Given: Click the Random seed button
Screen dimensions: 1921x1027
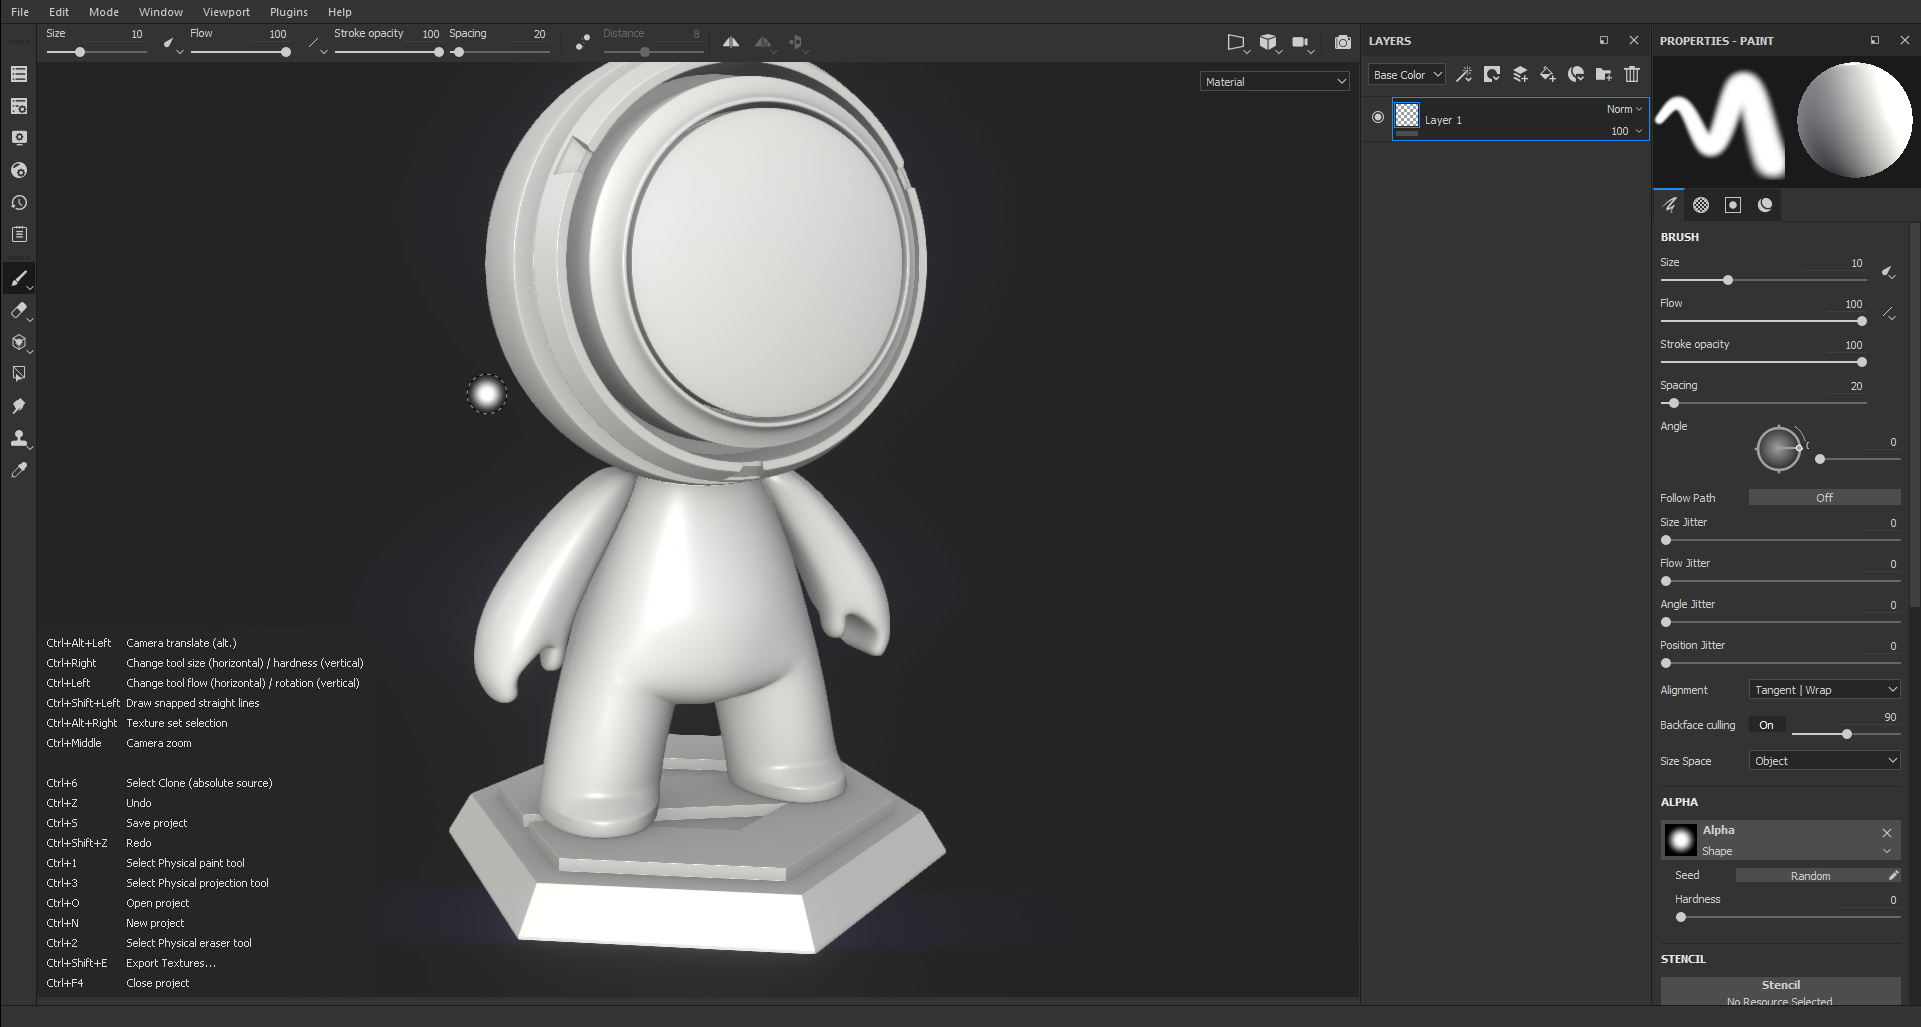Looking at the screenshot, I should [1810, 876].
